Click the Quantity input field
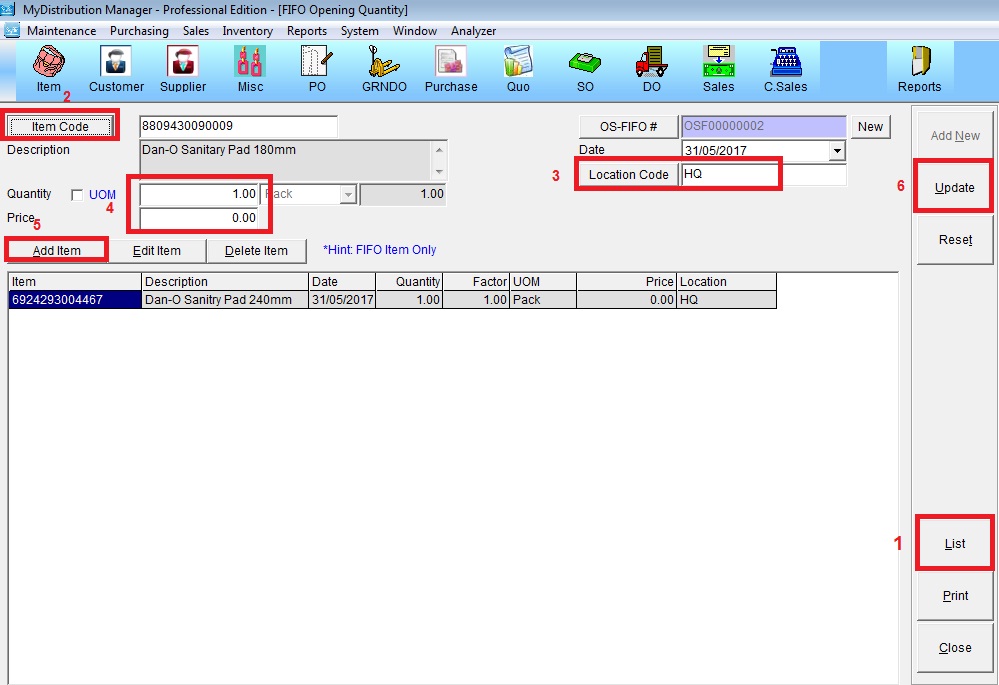999x685 pixels. click(x=199, y=194)
